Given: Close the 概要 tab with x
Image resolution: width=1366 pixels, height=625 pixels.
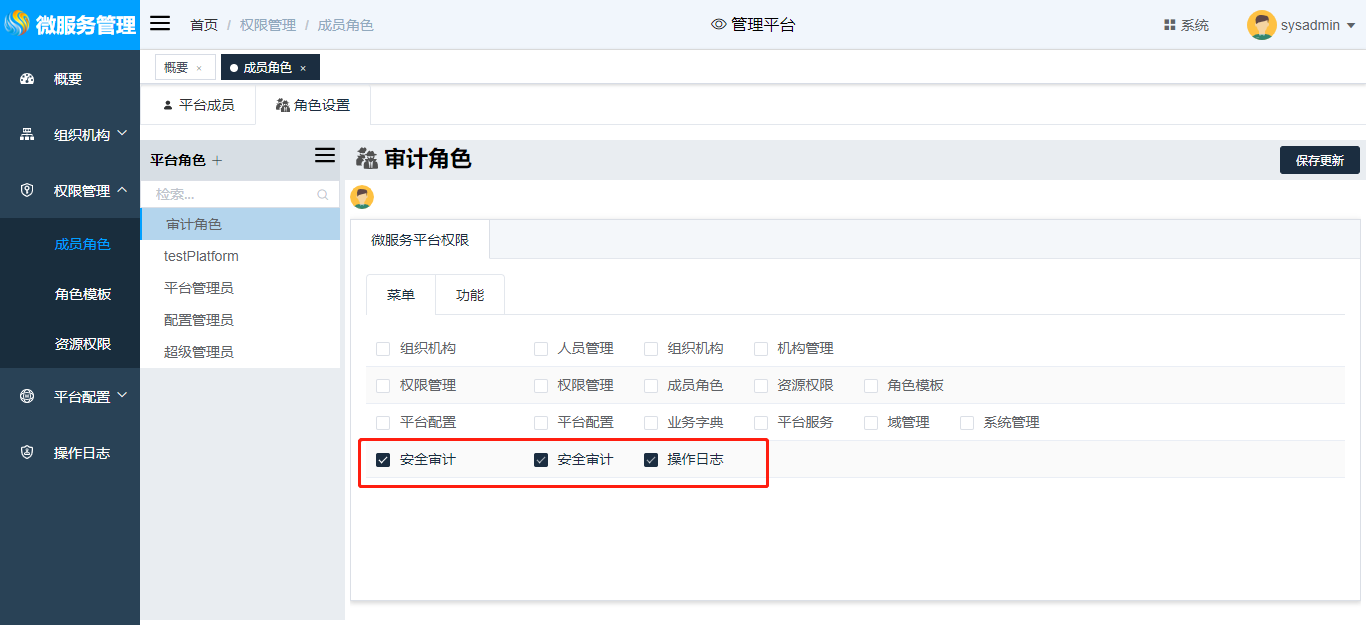Looking at the screenshot, I should click(x=199, y=68).
